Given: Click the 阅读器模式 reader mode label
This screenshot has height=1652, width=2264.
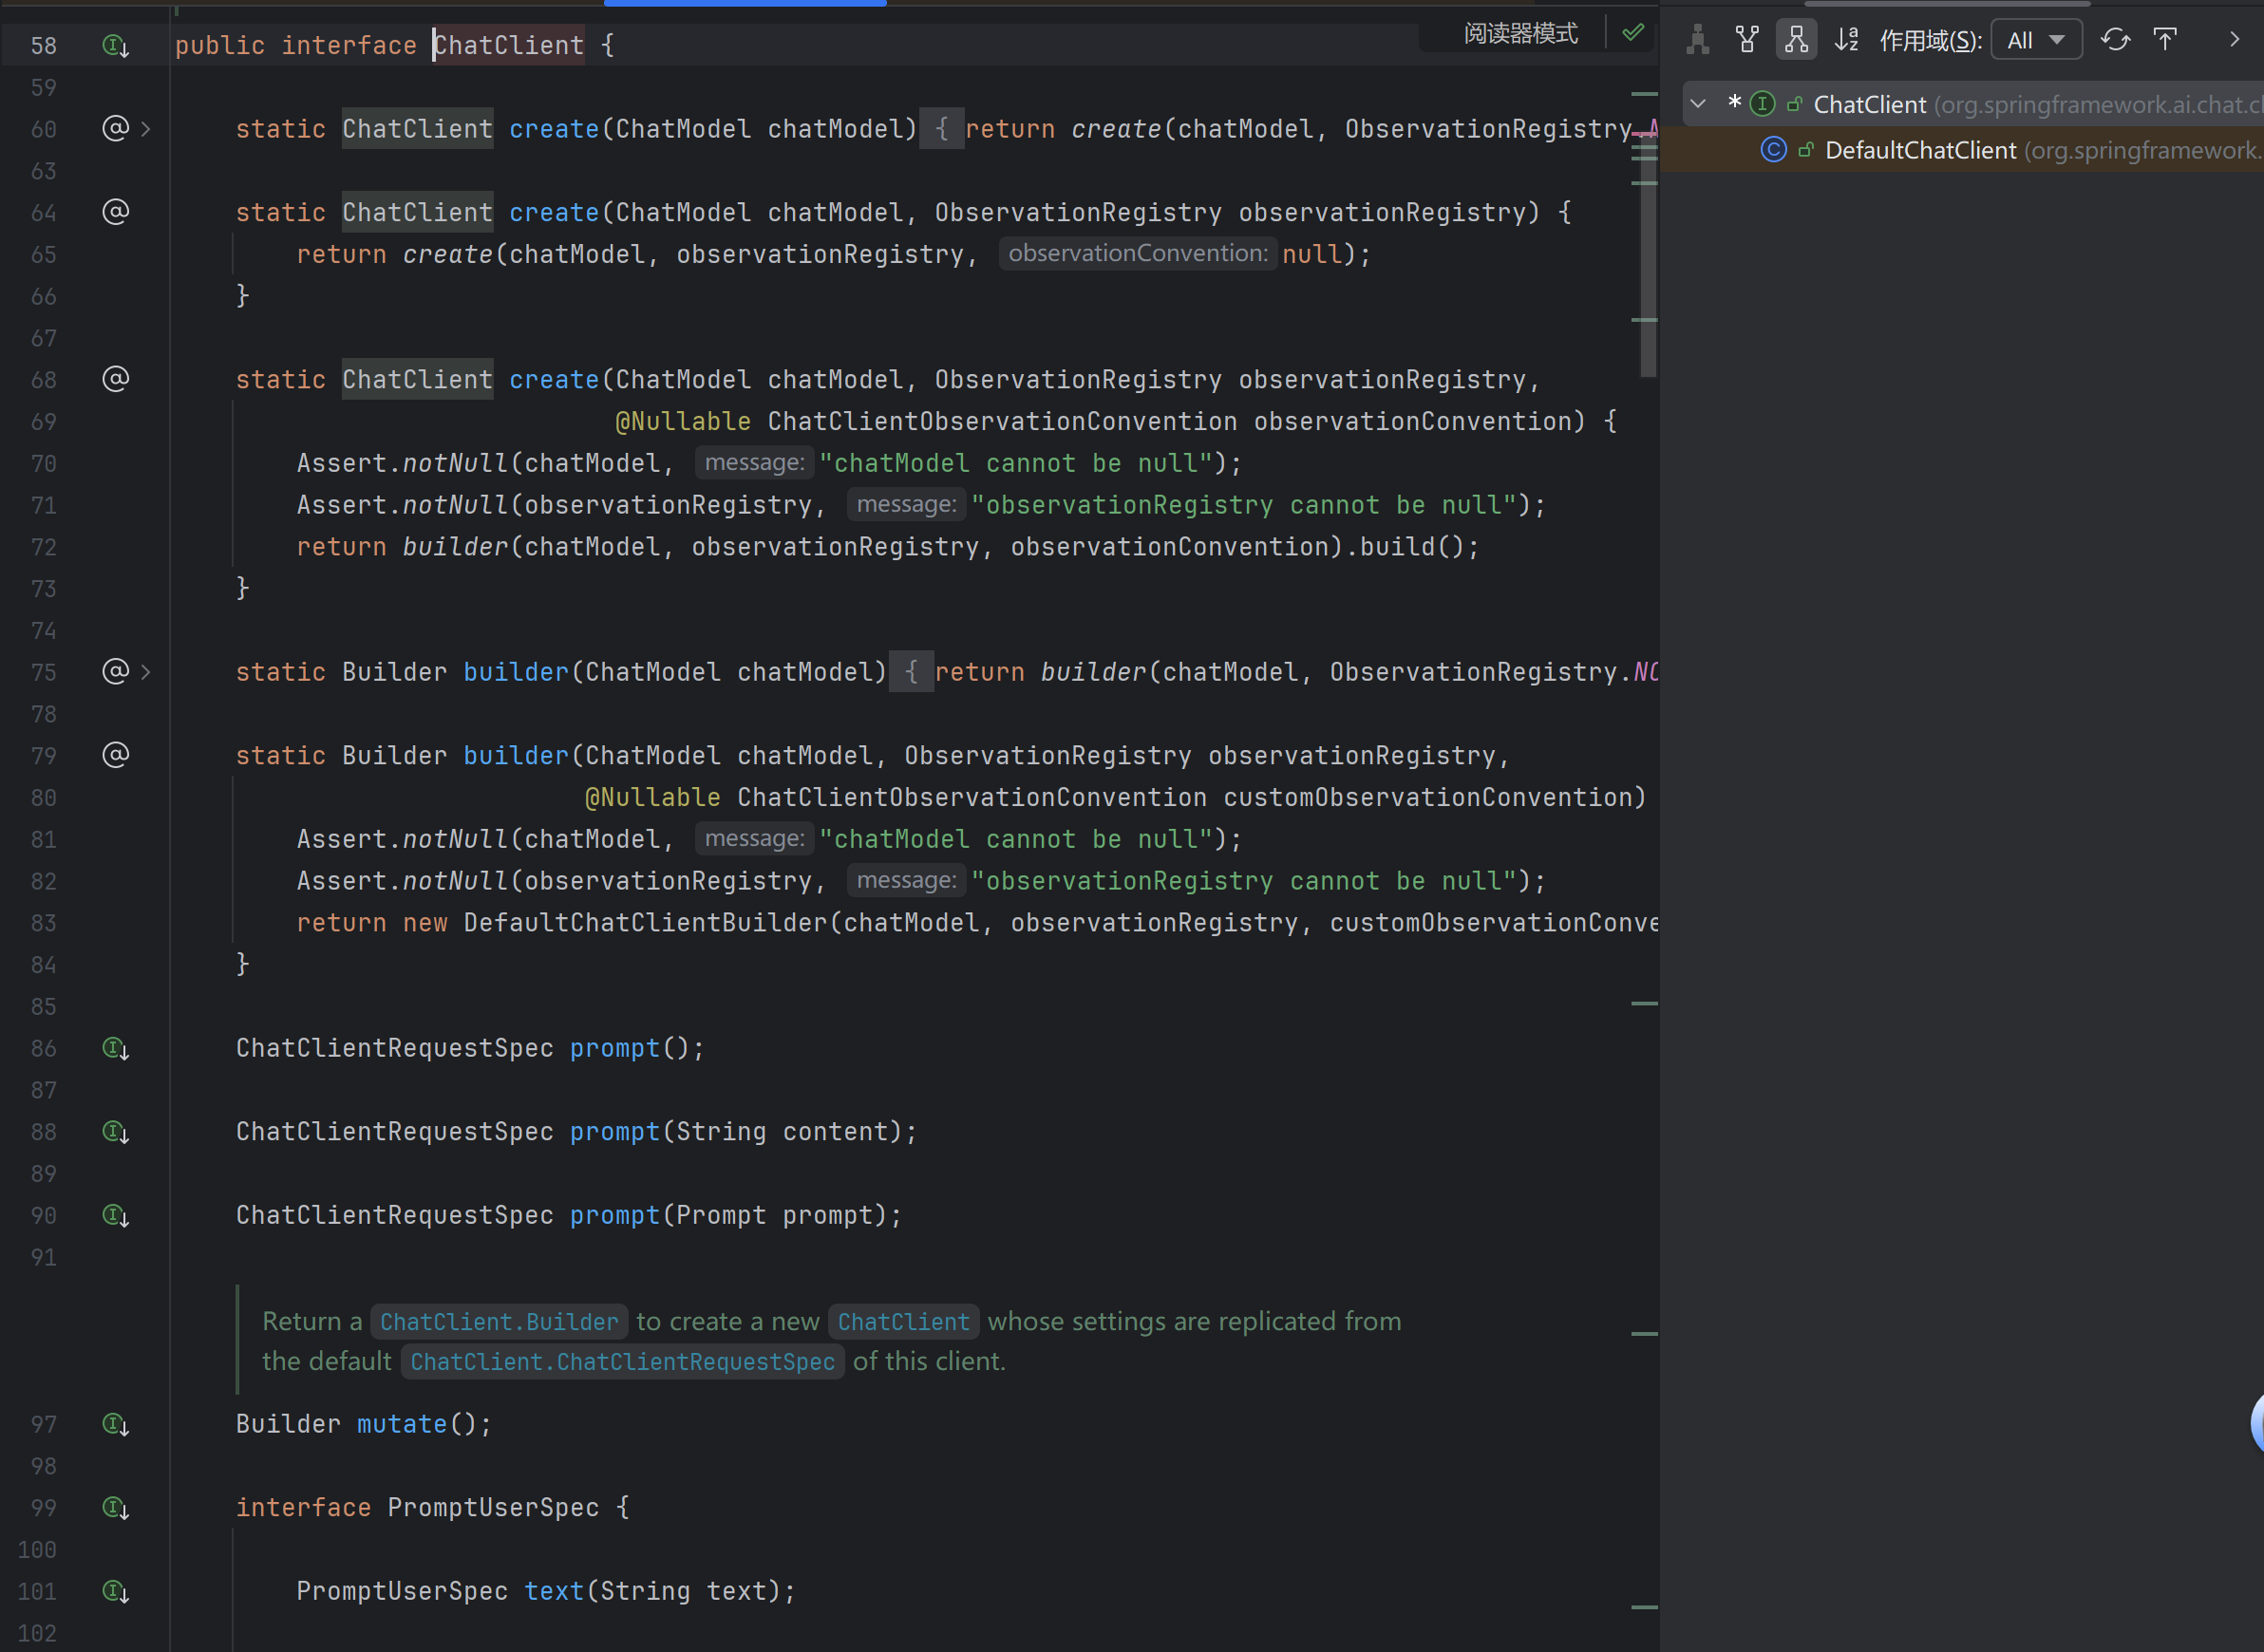Looking at the screenshot, I should pyautogui.click(x=1521, y=34).
